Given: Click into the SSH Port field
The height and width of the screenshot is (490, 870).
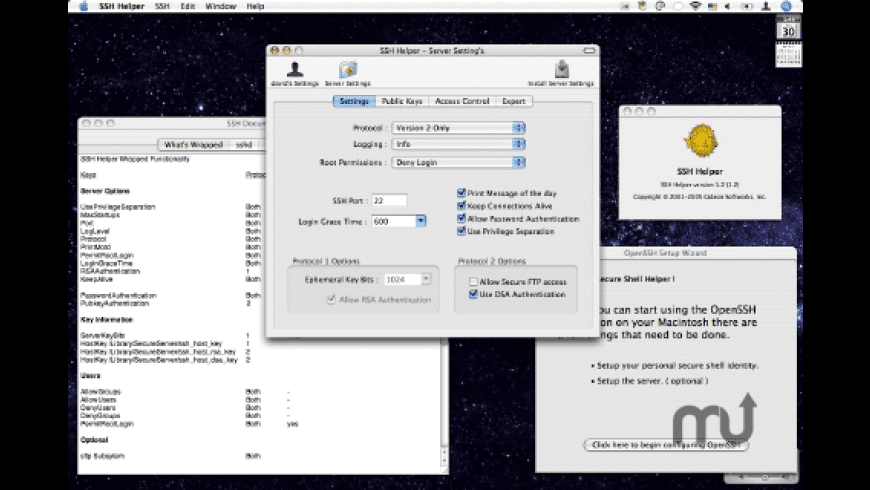Looking at the screenshot, I should point(390,200).
